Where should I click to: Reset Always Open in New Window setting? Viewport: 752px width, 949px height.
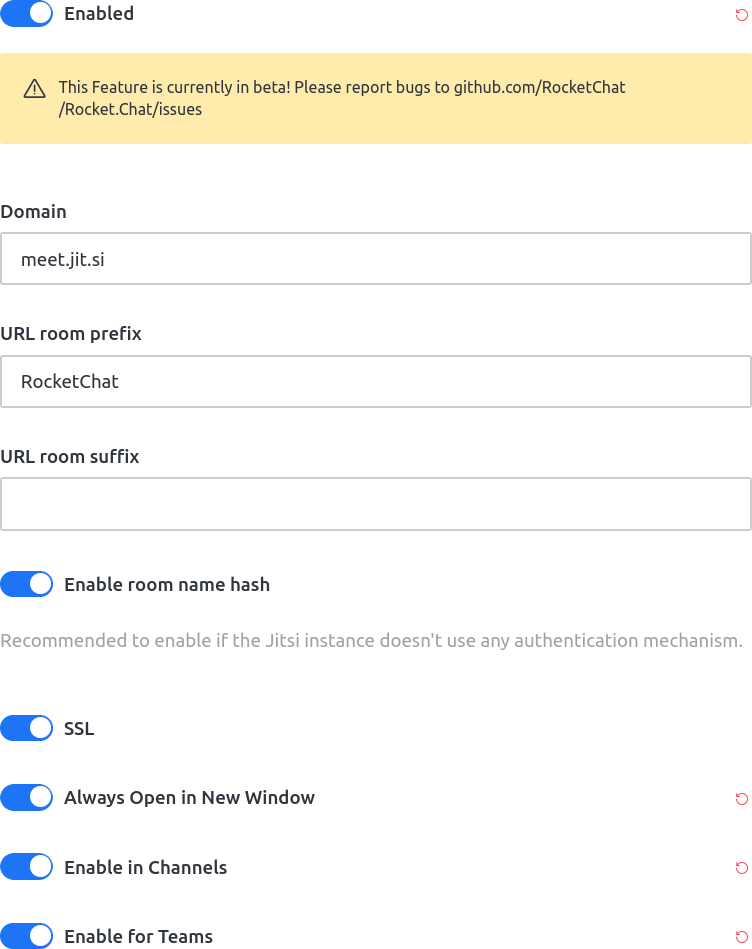click(741, 798)
